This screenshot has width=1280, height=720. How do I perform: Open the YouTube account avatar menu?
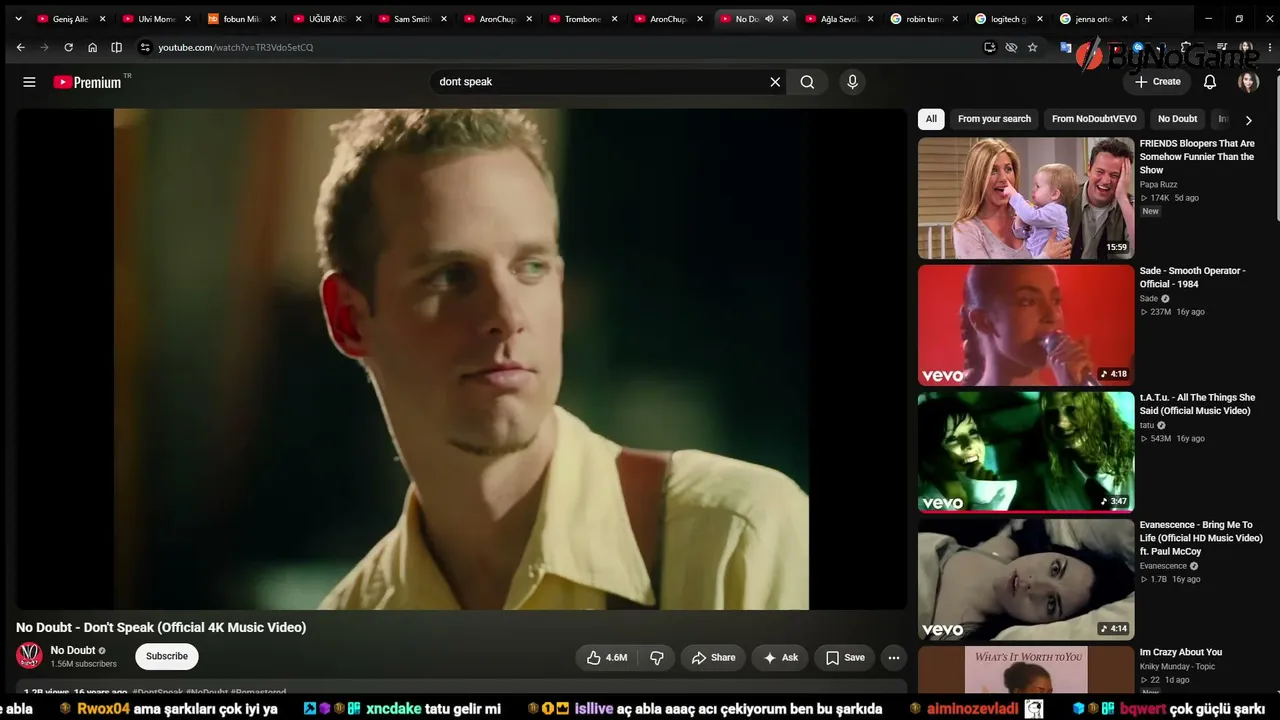(1248, 82)
